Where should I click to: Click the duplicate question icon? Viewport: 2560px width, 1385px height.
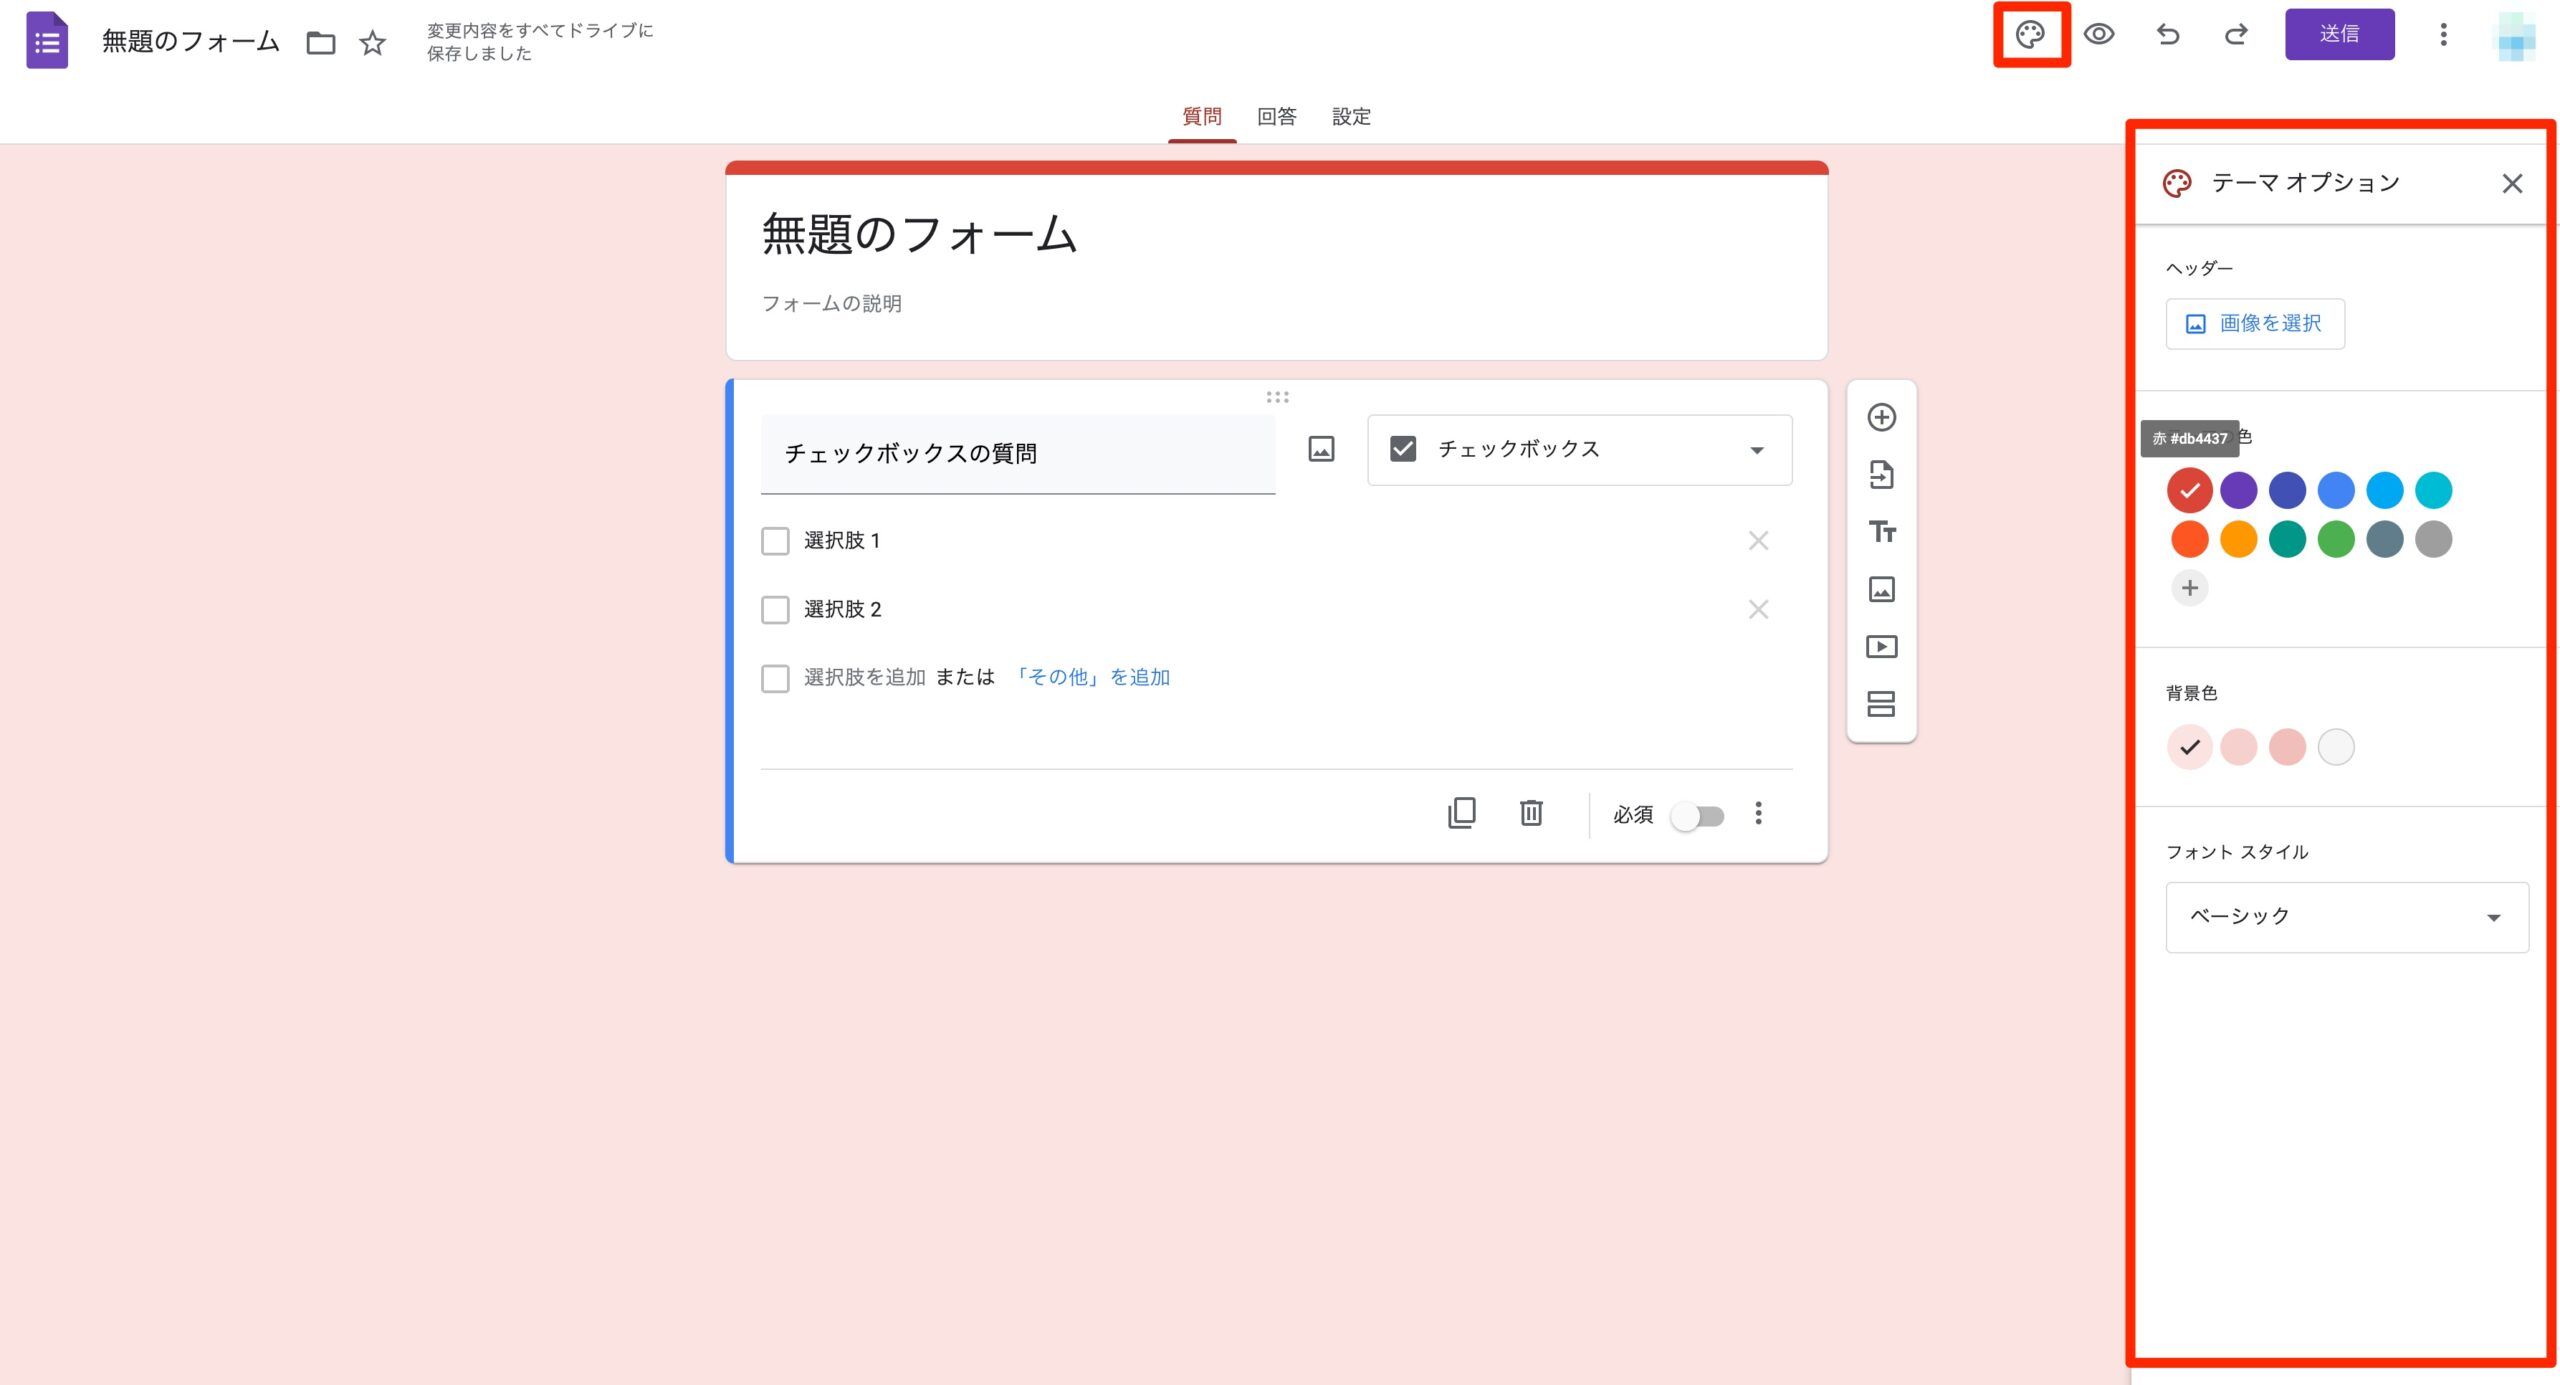(1462, 813)
